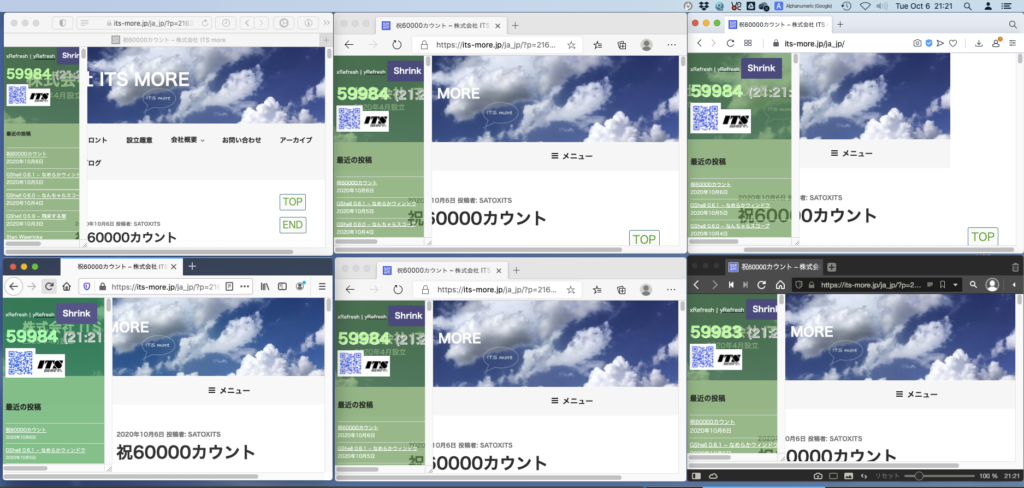Click the capture page icon in Vivaldi status bar
This screenshot has width=1024, height=488.
point(817,476)
